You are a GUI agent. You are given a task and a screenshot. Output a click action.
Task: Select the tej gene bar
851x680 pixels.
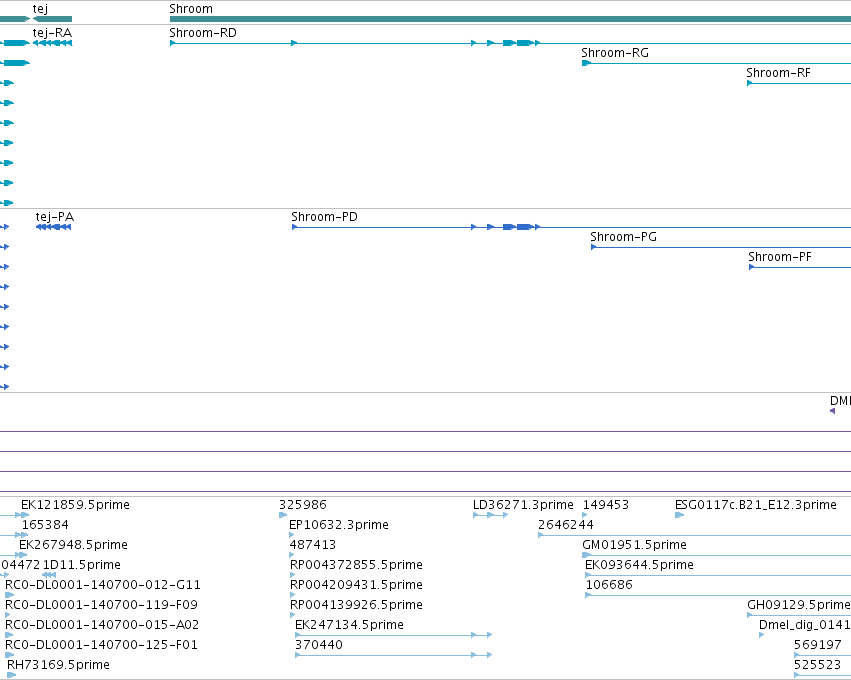pyautogui.click(x=52, y=19)
